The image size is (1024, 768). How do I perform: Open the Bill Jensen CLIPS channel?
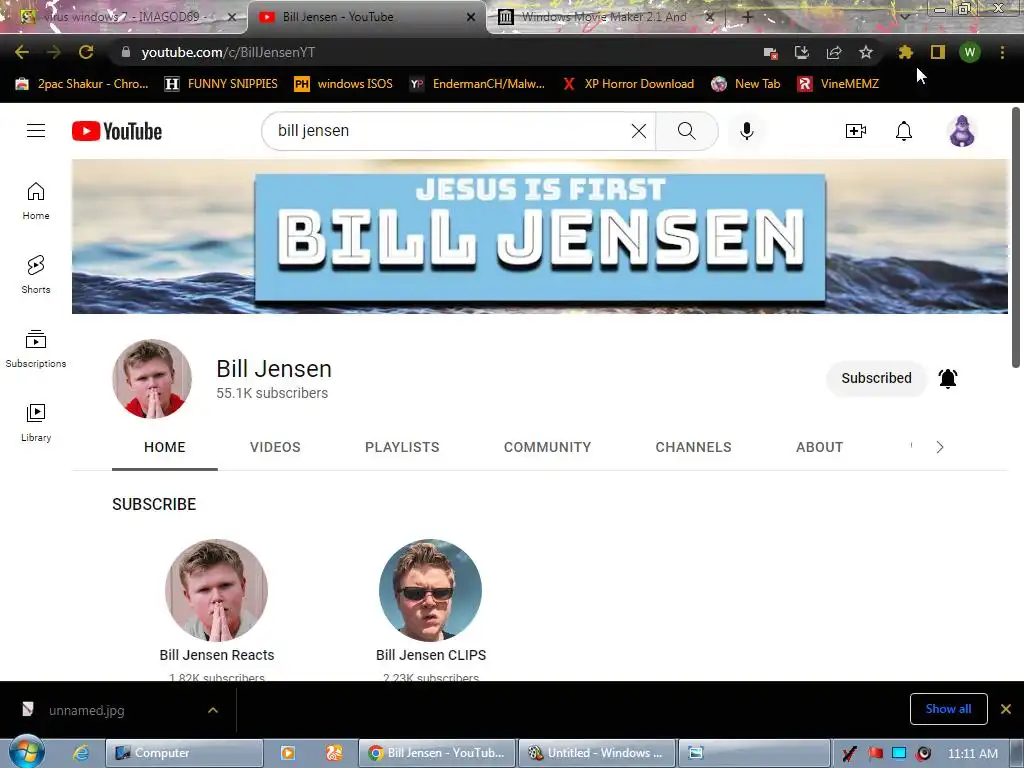click(431, 655)
